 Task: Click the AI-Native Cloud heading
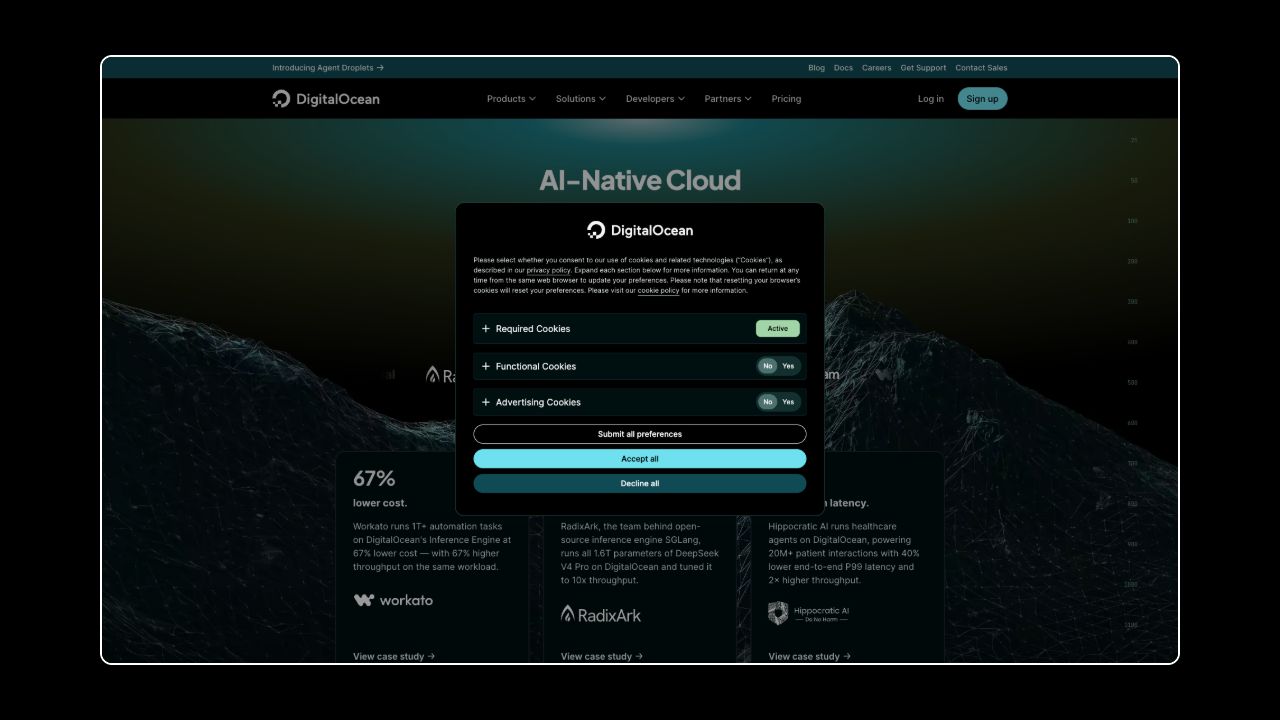(640, 180)
